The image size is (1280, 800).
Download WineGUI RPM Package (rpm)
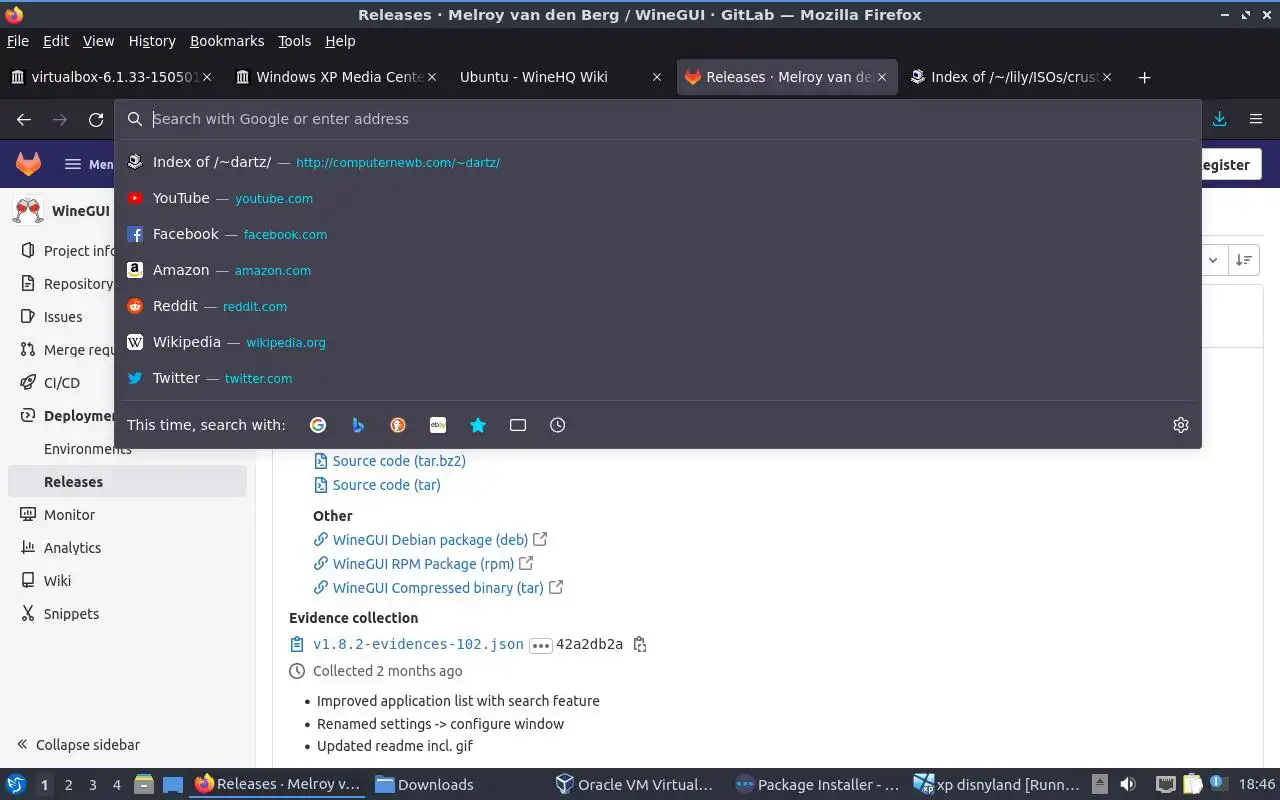tap(423, 564)
